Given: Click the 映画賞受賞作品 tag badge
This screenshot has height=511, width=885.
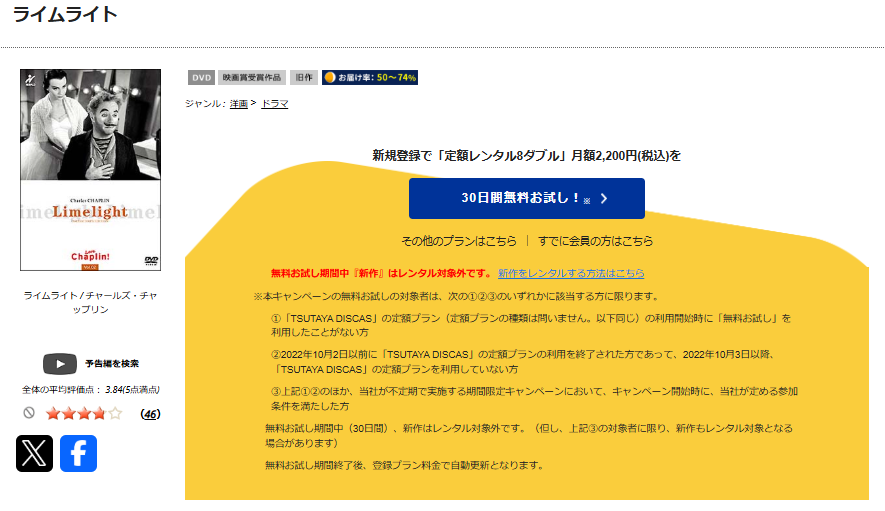Looking at the screenshot, I should (252, 77).
